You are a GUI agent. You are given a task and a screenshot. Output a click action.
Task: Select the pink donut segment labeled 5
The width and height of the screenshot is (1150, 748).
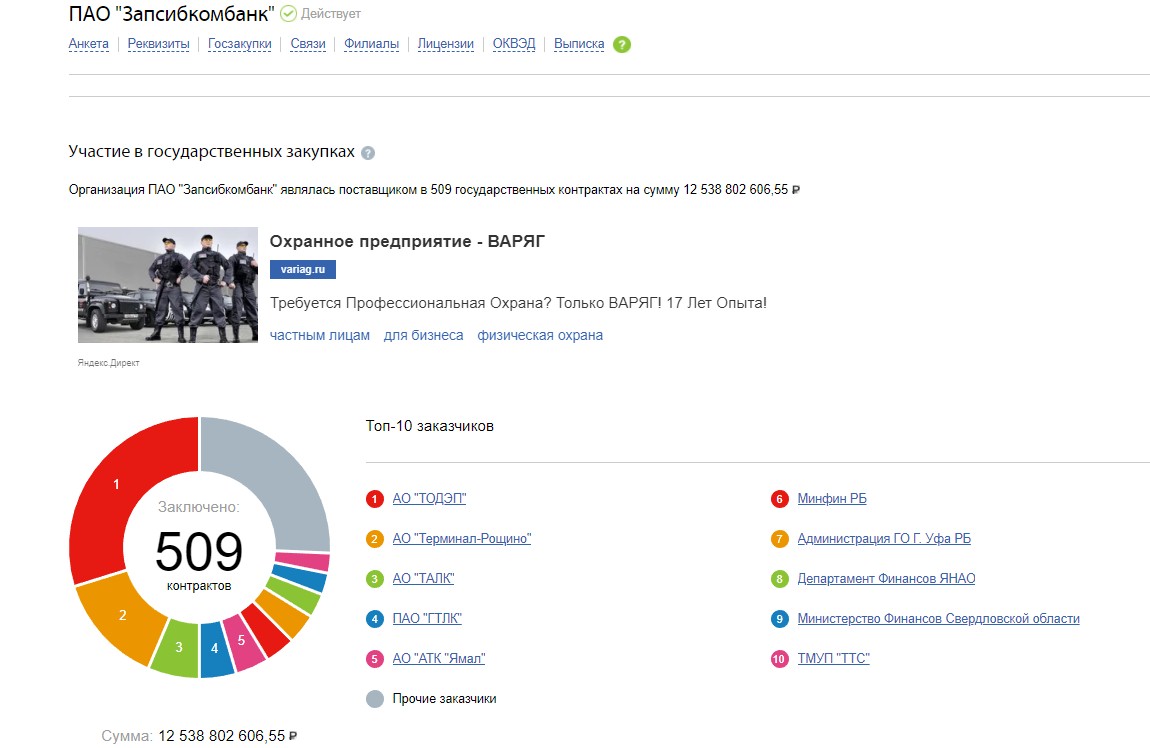pyautogui.click(x=242, y=640)
